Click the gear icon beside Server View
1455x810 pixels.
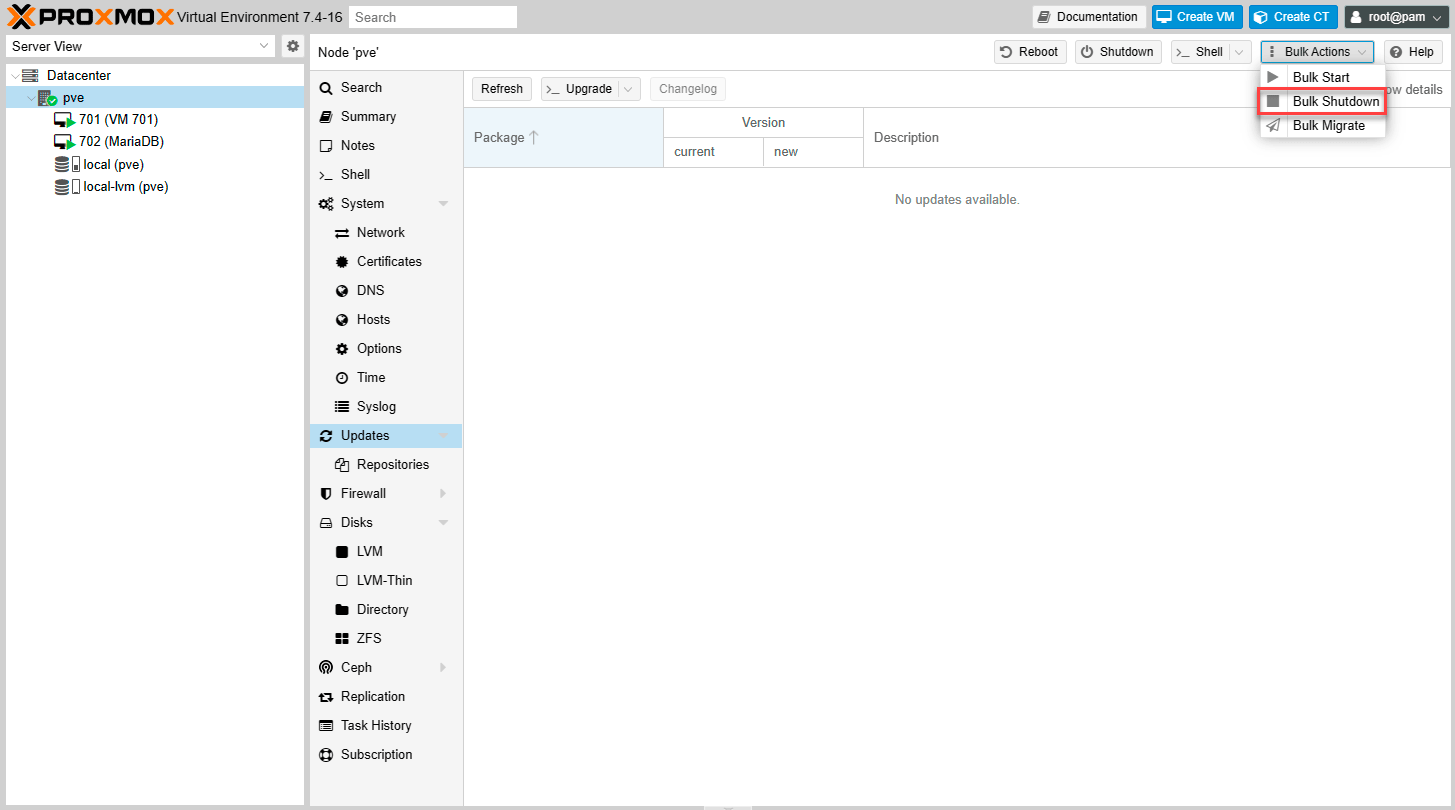click(x=292, y=46)
